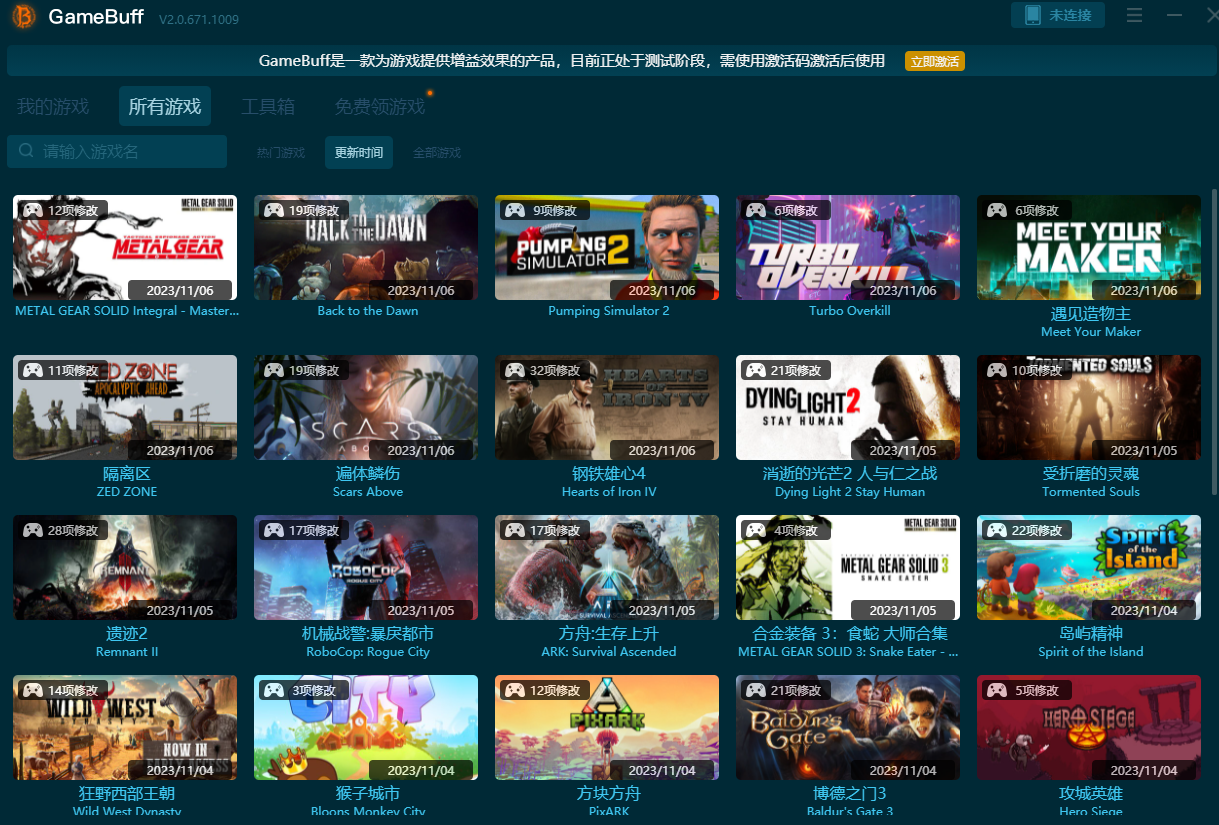Click the vertical scrollbar of game list
This screenshot has height=825, width=1219.
point(1214,340)
